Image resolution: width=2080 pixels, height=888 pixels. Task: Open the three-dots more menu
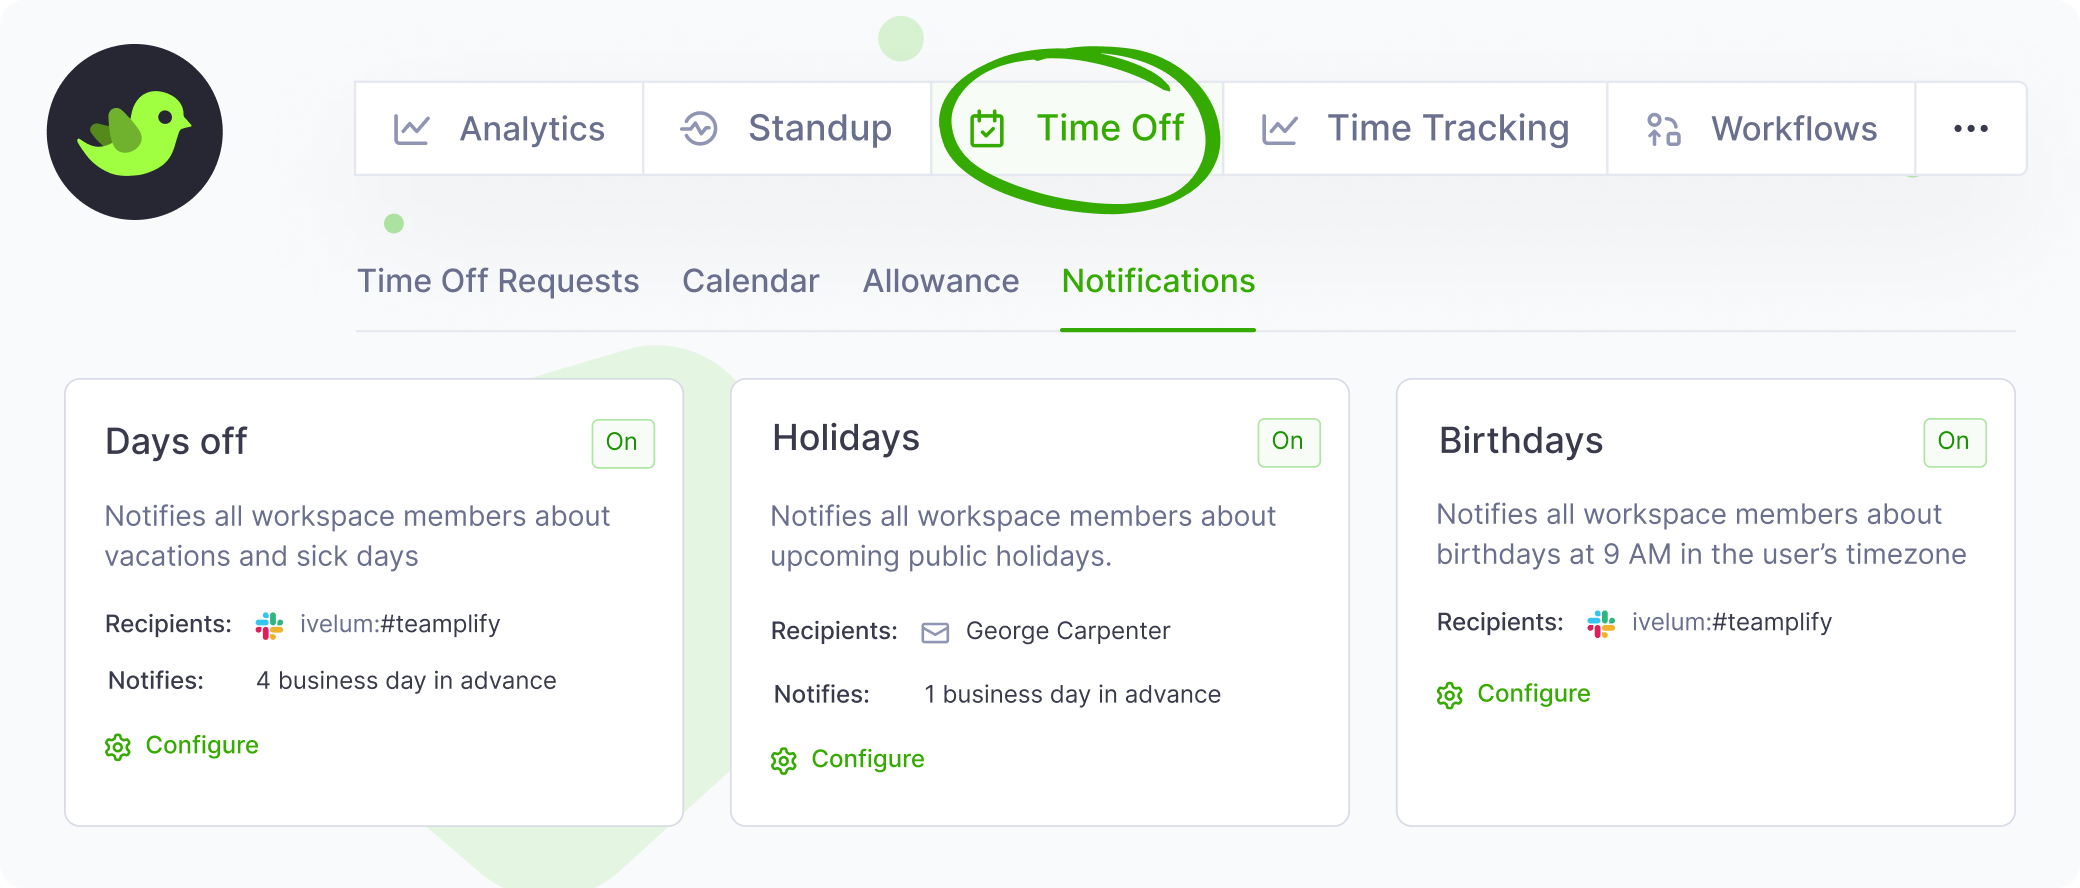click(x=1970, y=129)
